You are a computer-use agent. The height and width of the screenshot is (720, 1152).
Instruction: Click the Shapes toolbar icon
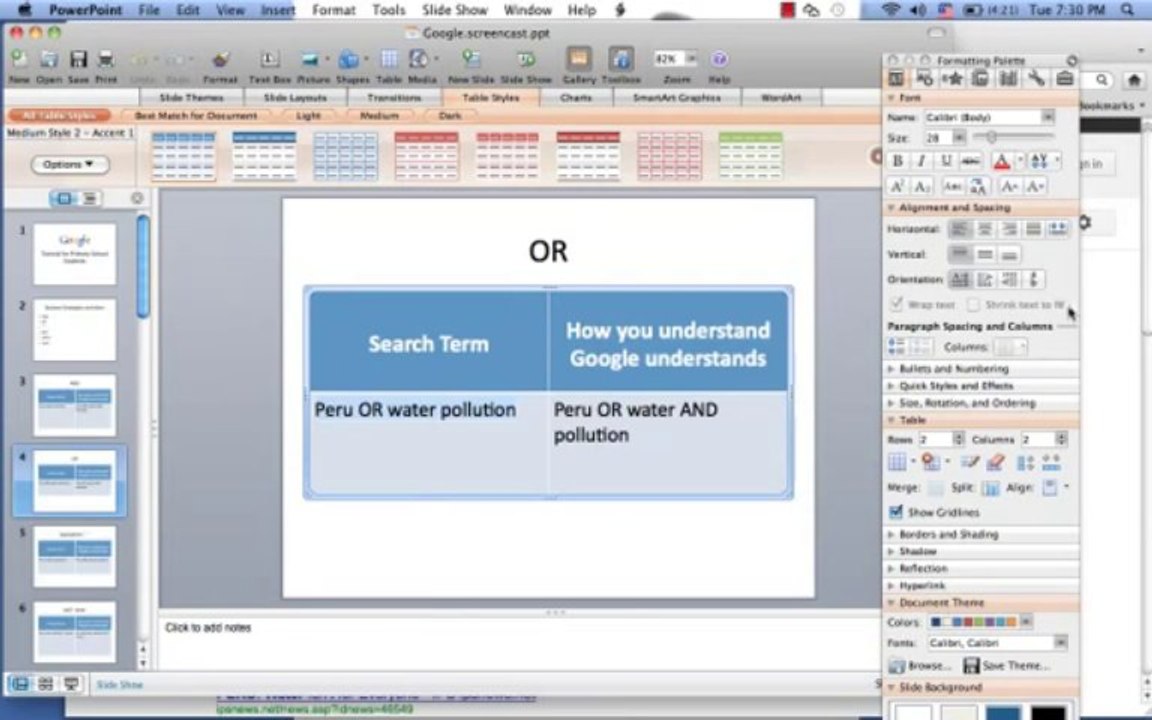(x=350, y=60)
